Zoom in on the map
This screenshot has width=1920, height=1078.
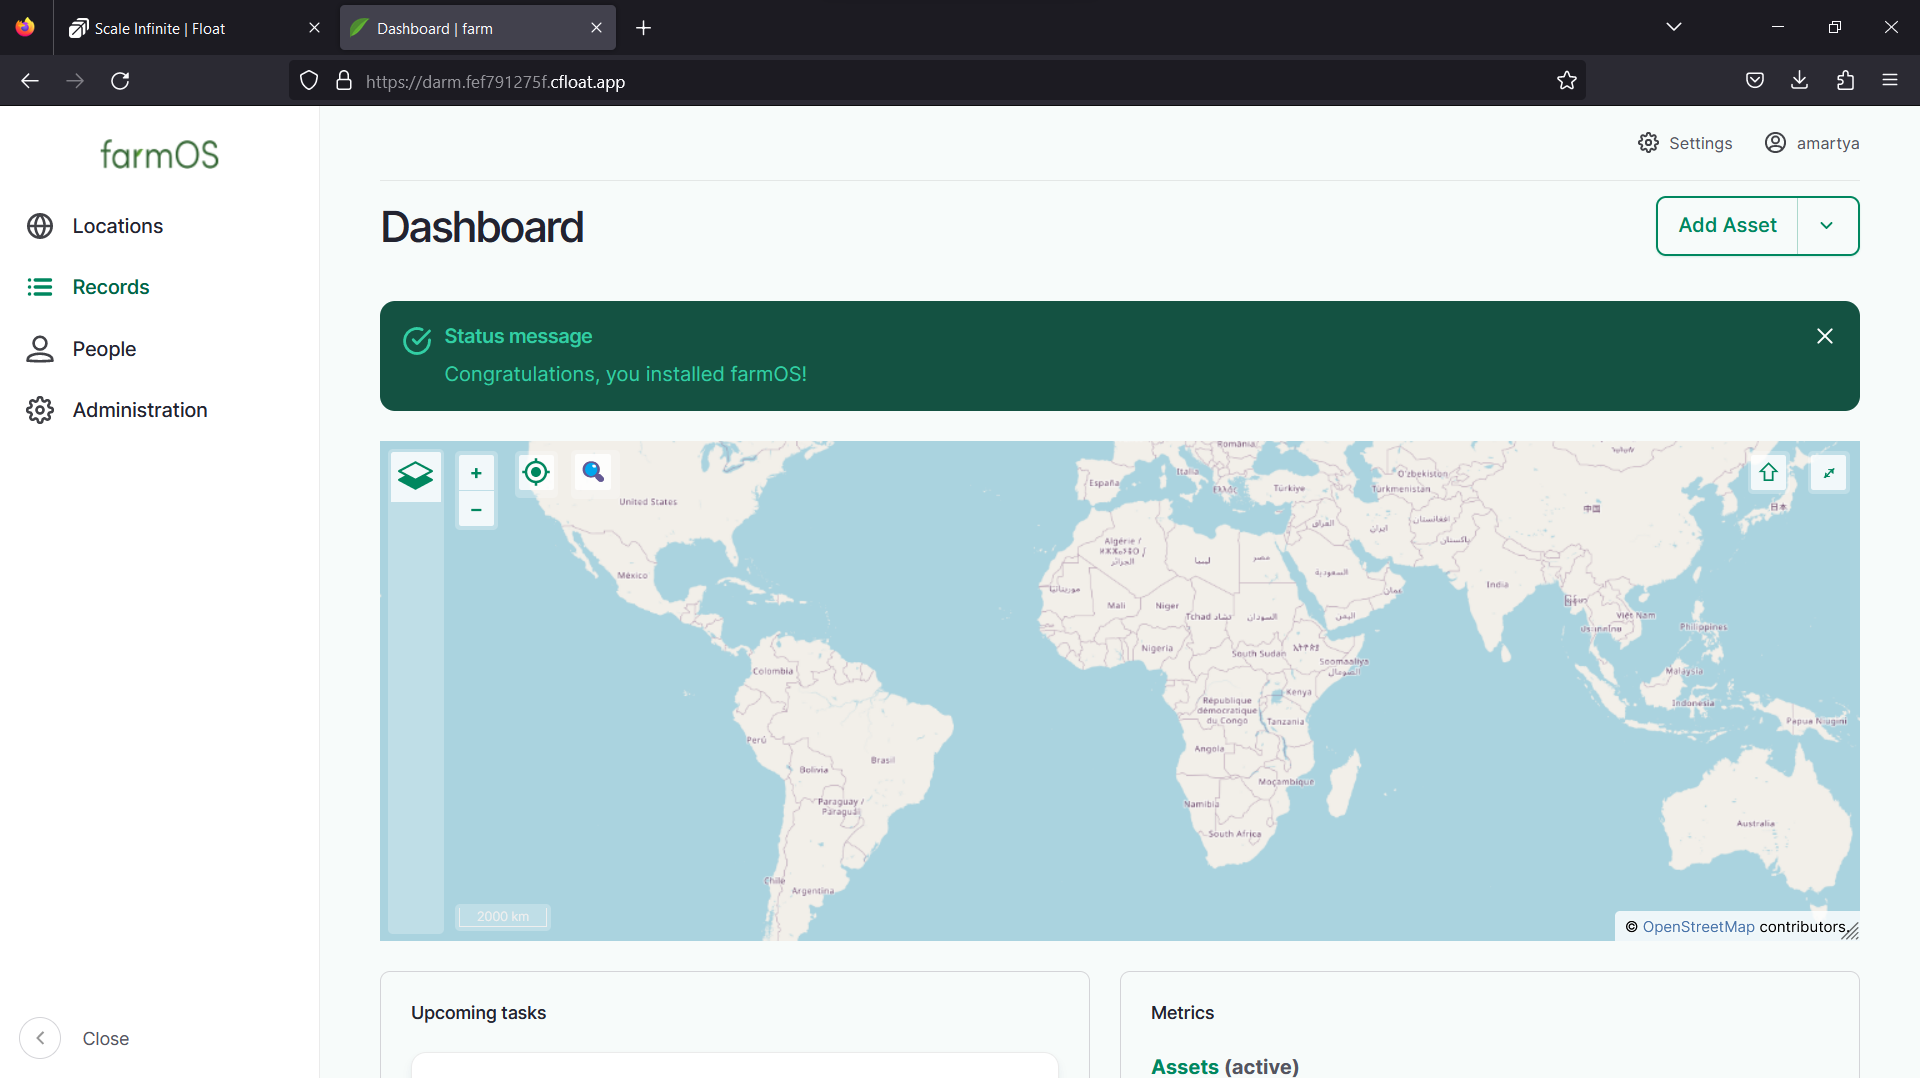[x=476, y=474]
